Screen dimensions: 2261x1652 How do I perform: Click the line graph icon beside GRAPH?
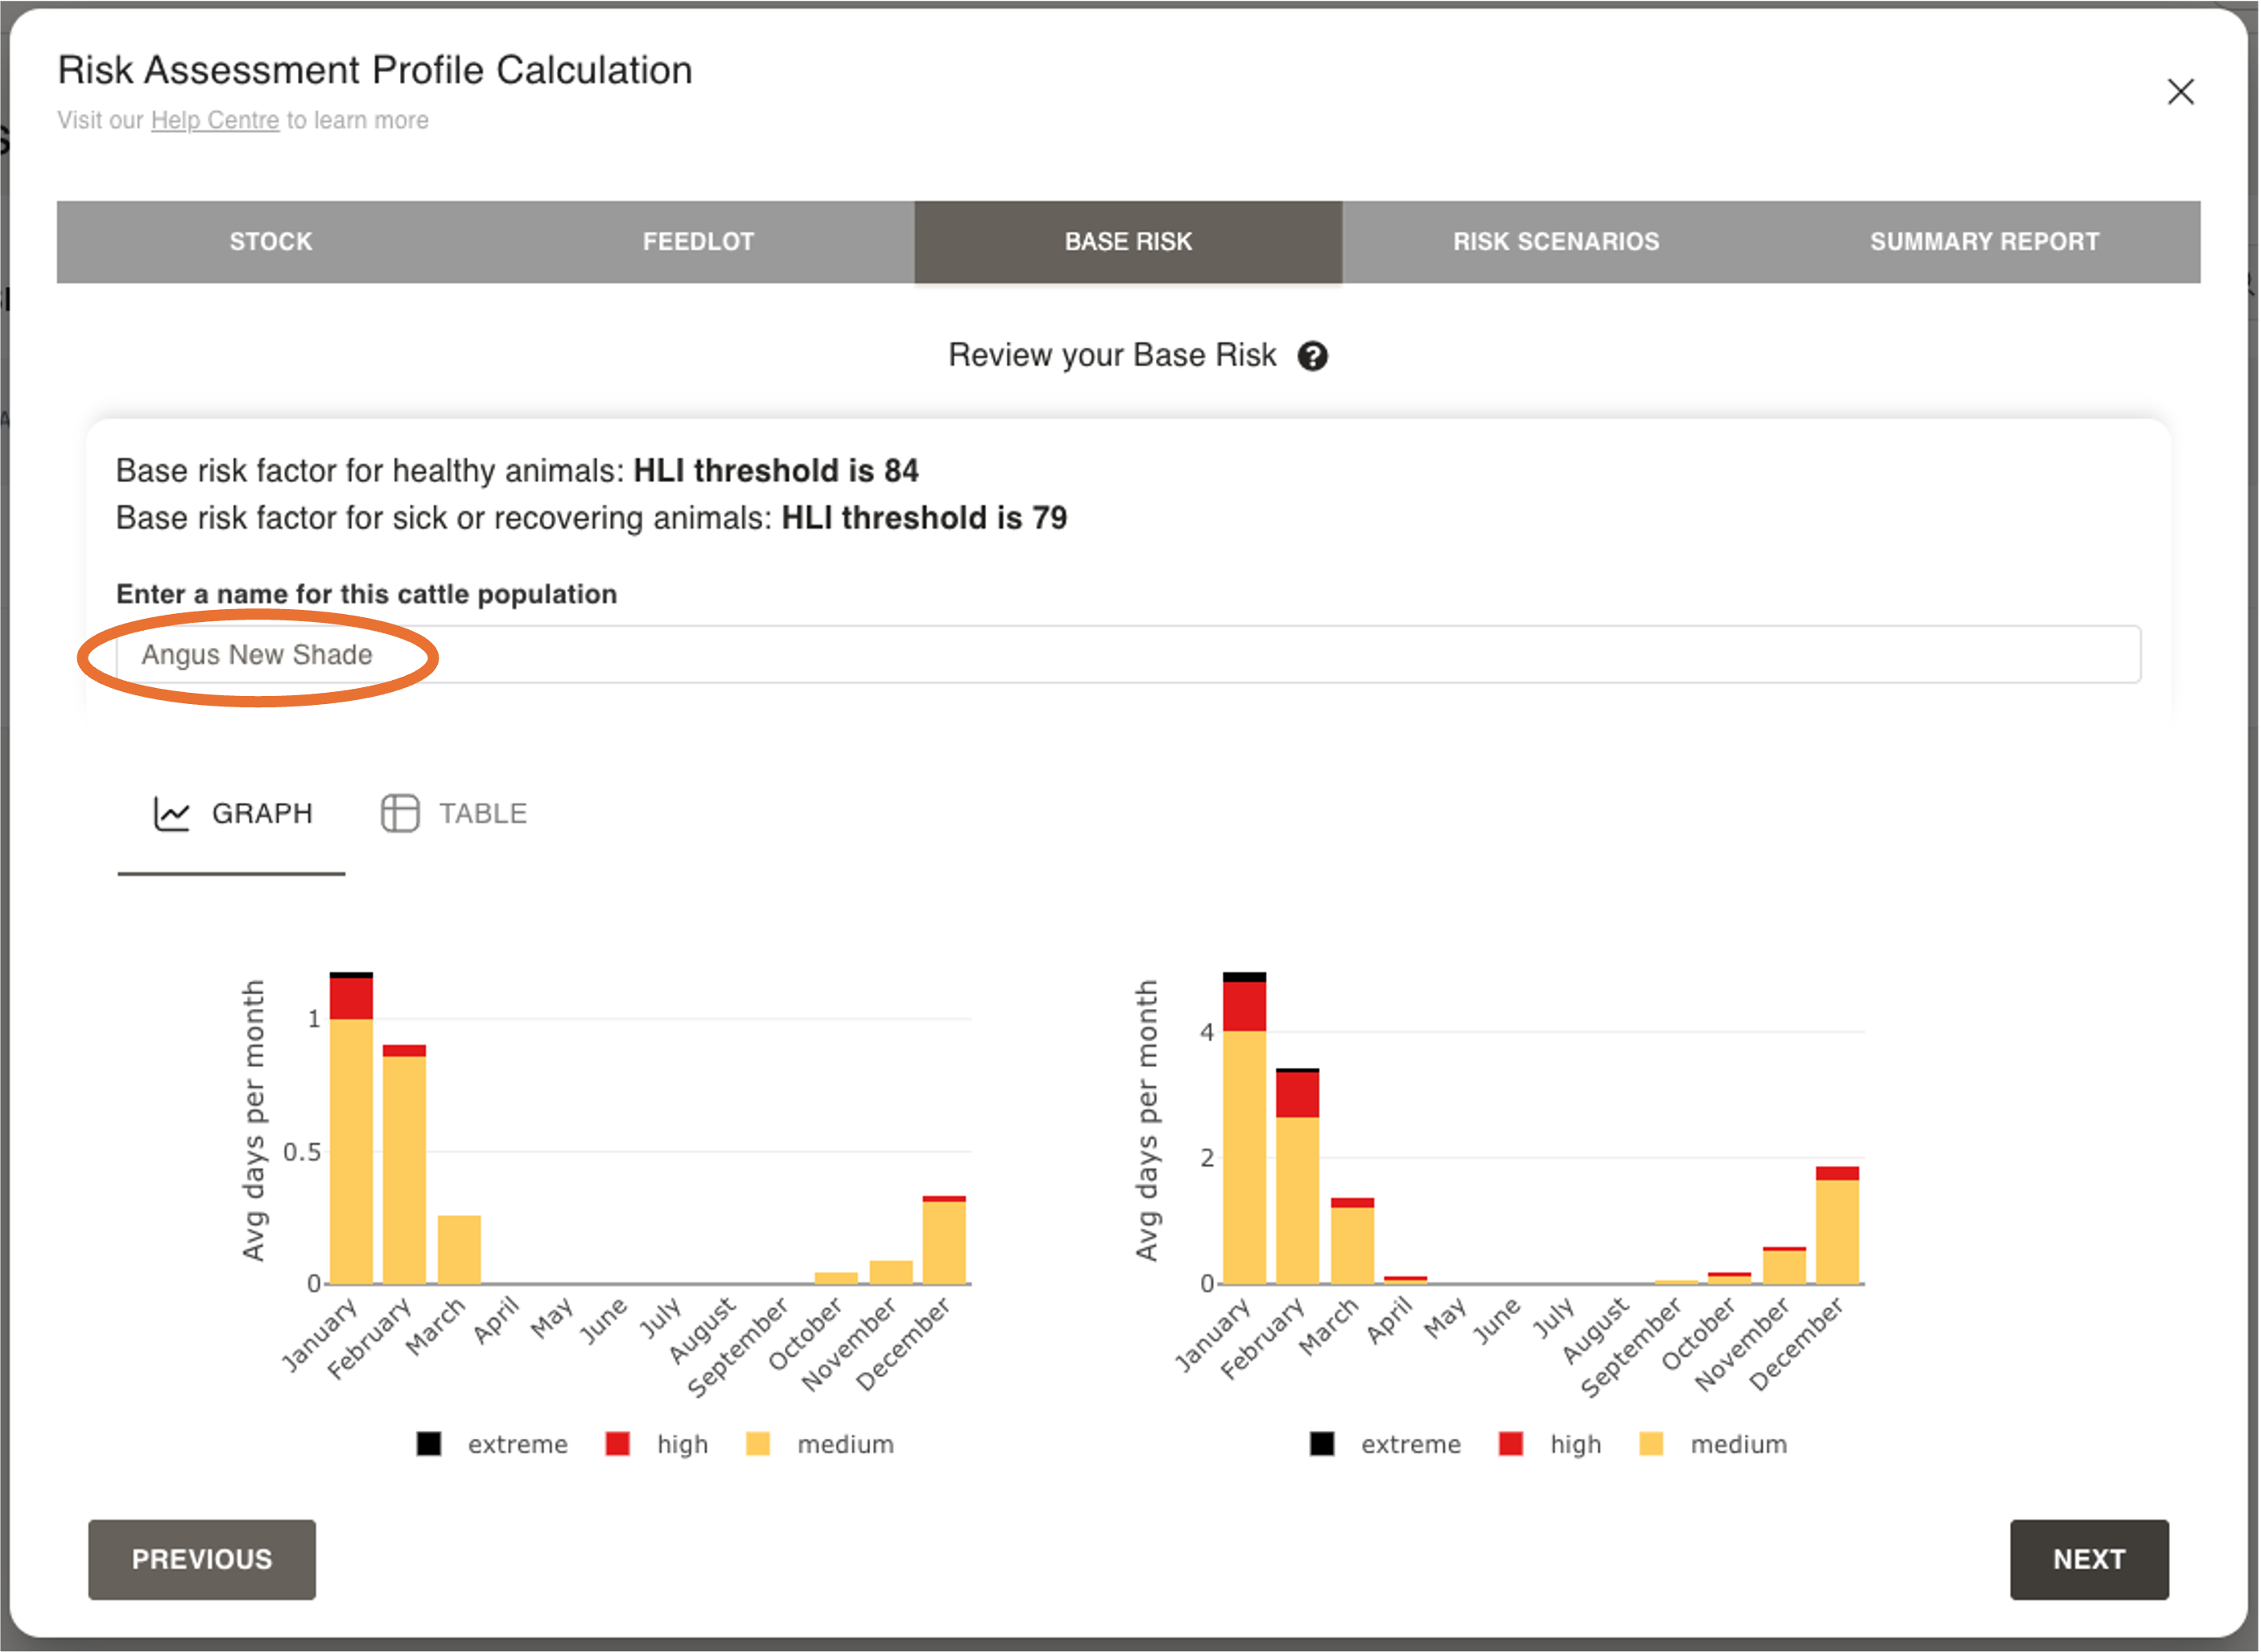171,813
